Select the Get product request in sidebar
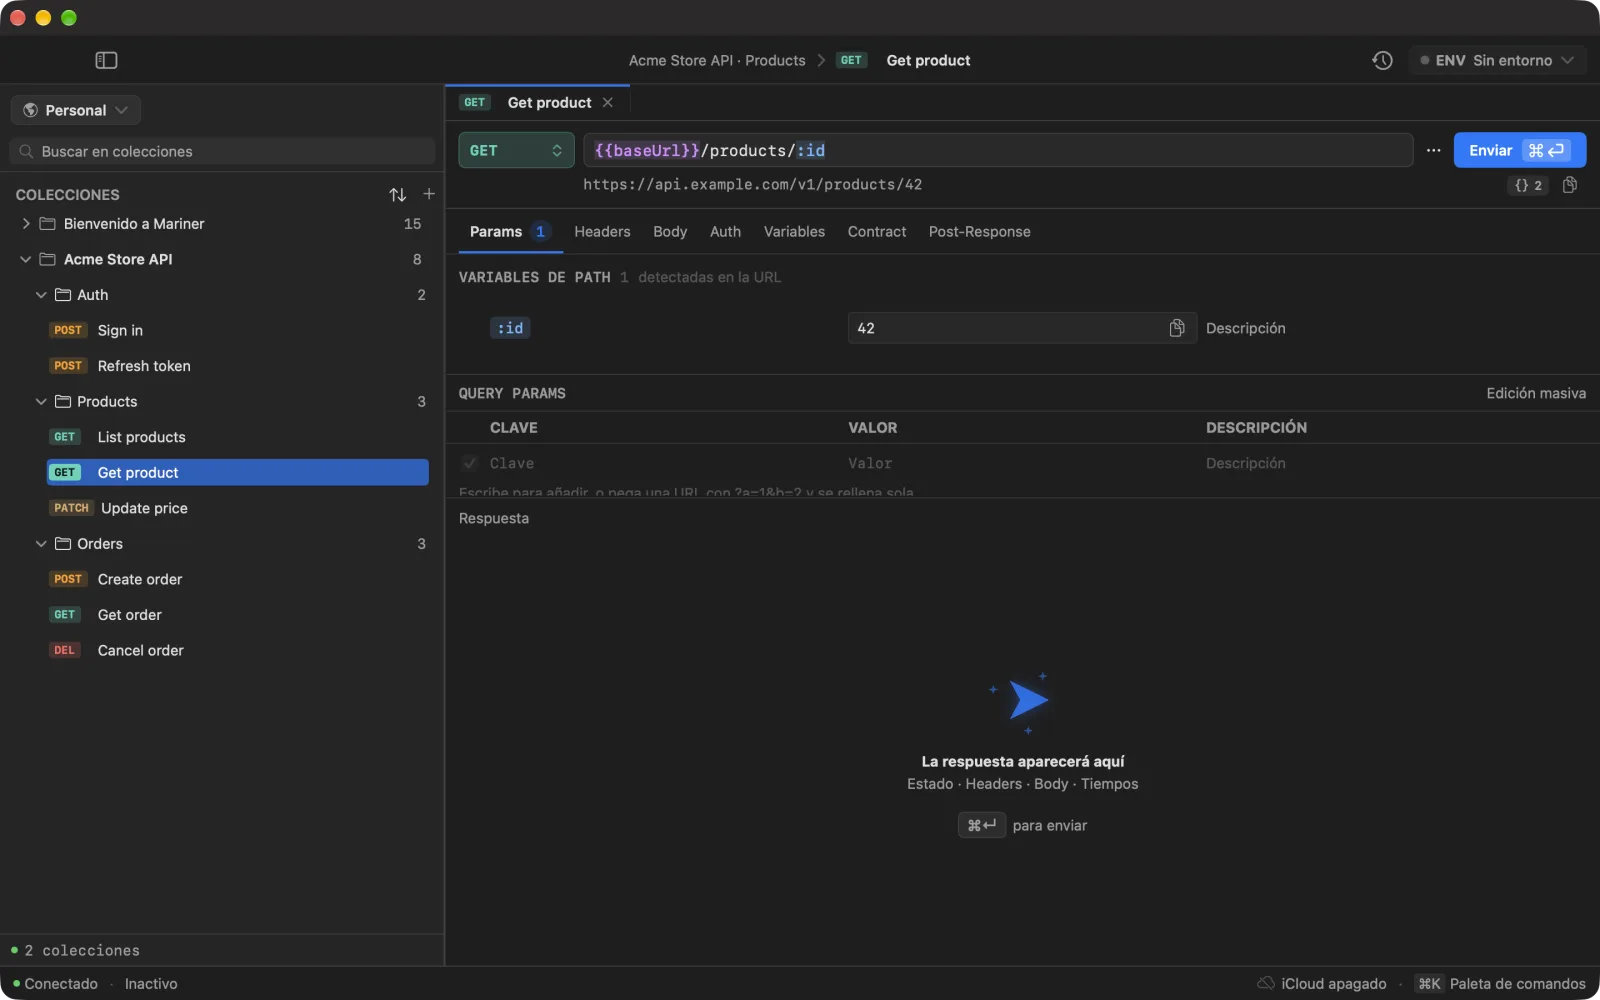This screenshot has height=1000, width=1600. (x=238, y=472)
